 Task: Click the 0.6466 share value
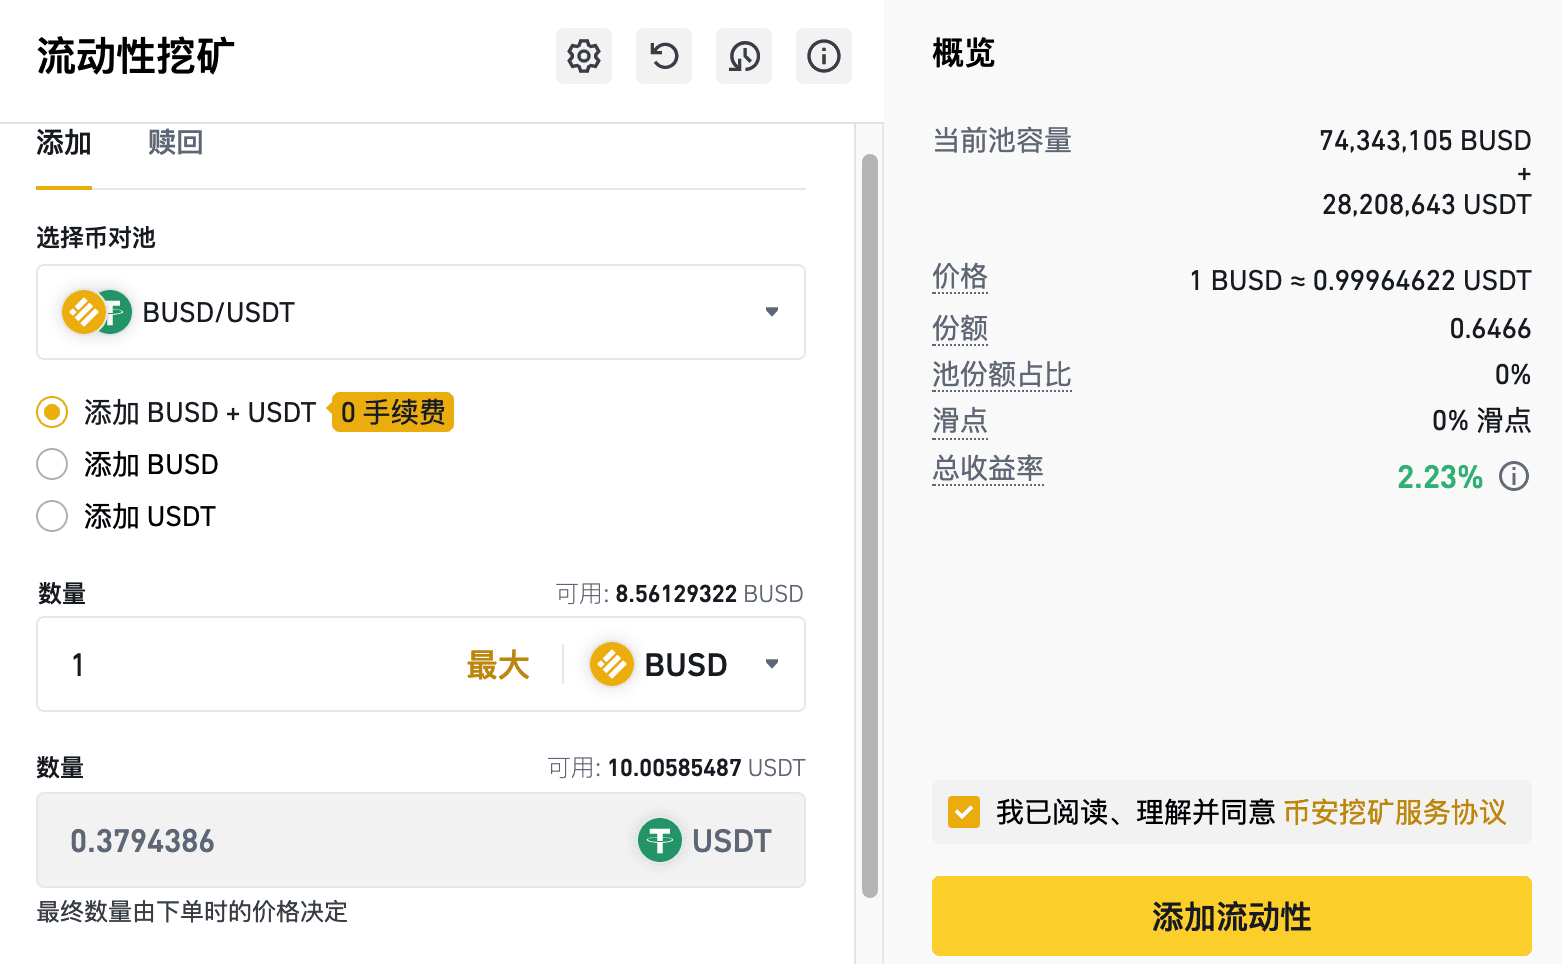click(x=1490, y=329)
